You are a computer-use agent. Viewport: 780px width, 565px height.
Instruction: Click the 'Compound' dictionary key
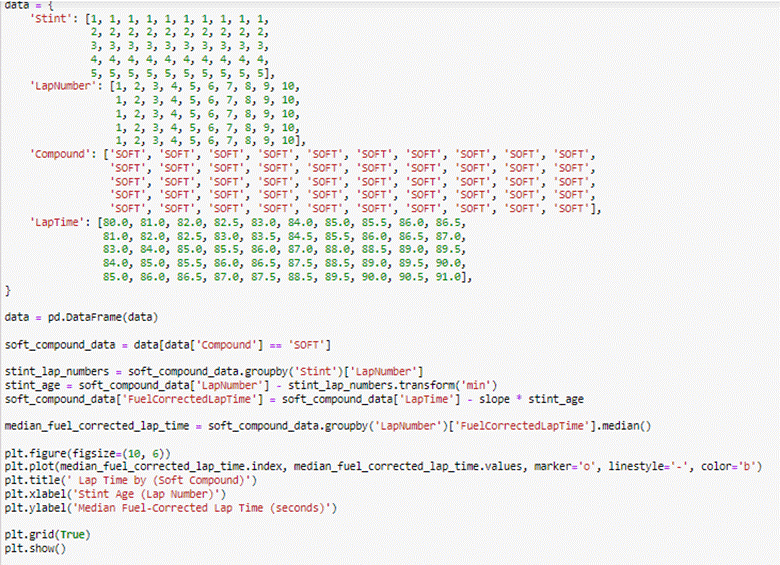point(60,154)
